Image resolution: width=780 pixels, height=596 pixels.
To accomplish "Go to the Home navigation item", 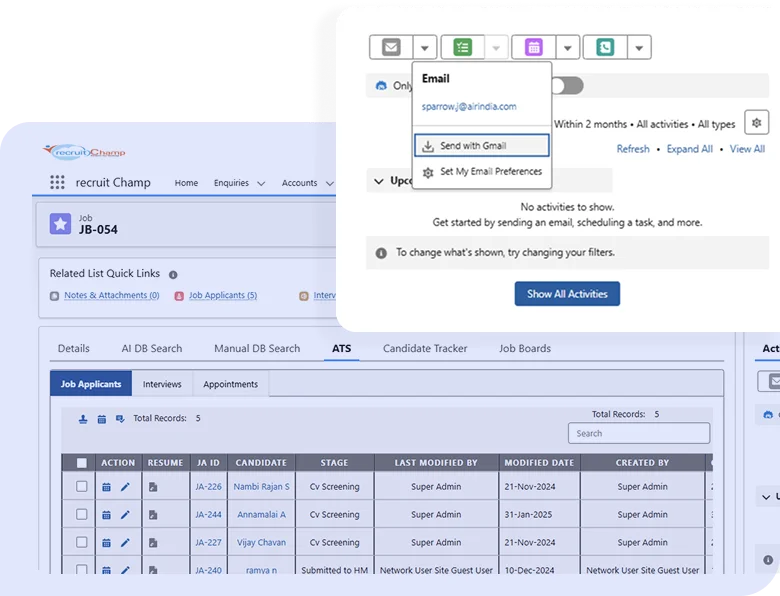I will (186, 183).
